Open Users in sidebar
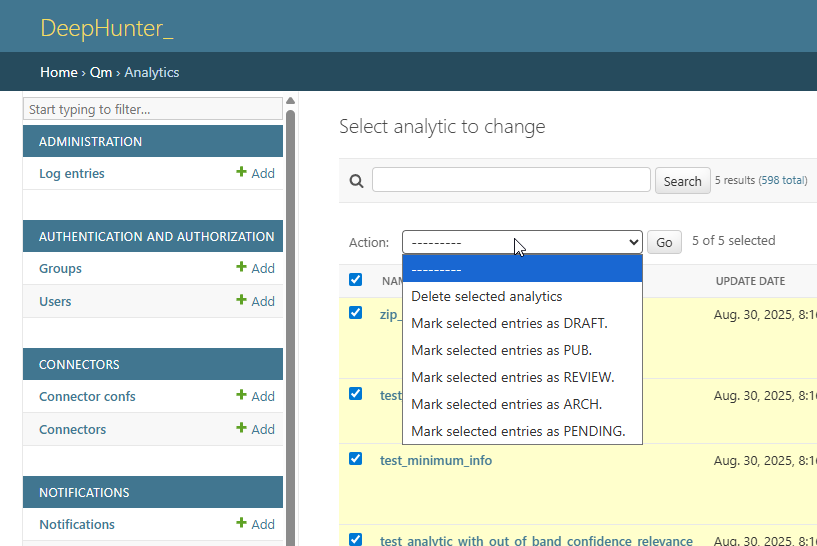 click(55, 302)
